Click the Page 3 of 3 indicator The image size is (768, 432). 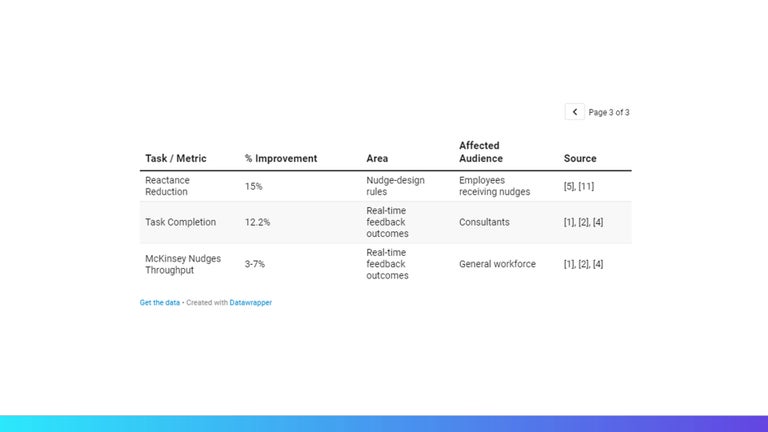609,112
